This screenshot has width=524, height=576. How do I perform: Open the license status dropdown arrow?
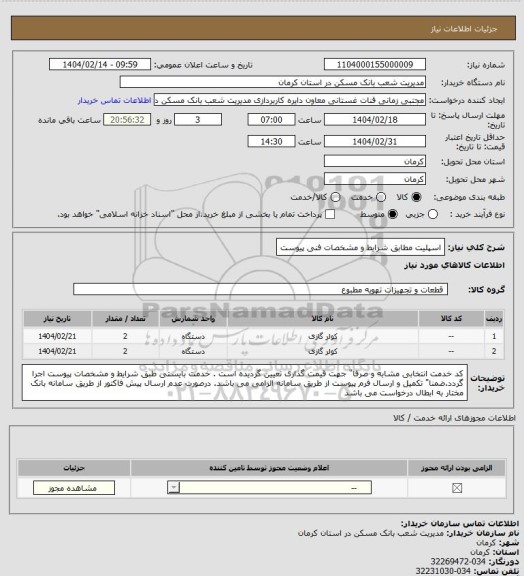coord(173,487)
